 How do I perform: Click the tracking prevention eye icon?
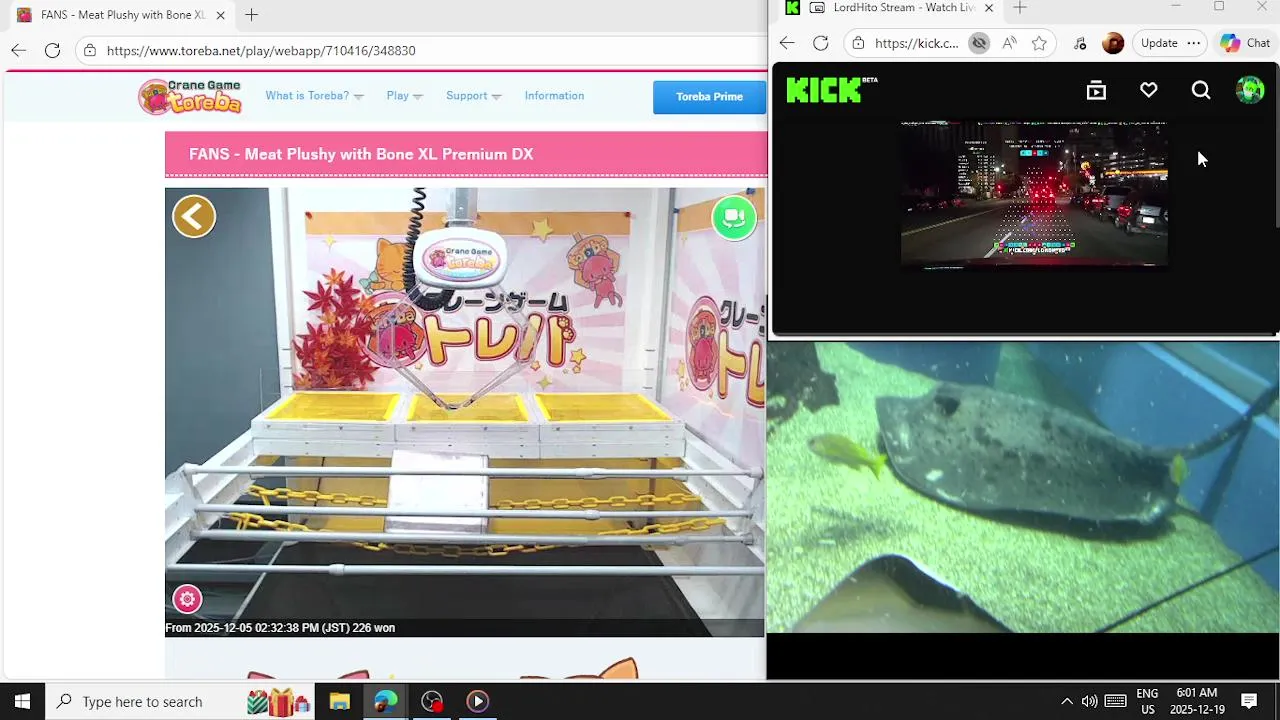click(x=979, y=43)
